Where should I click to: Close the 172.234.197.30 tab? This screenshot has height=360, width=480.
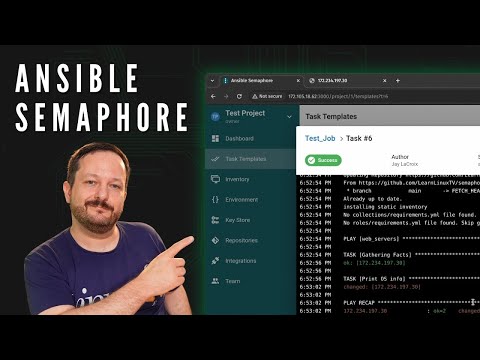coord(384,81)
